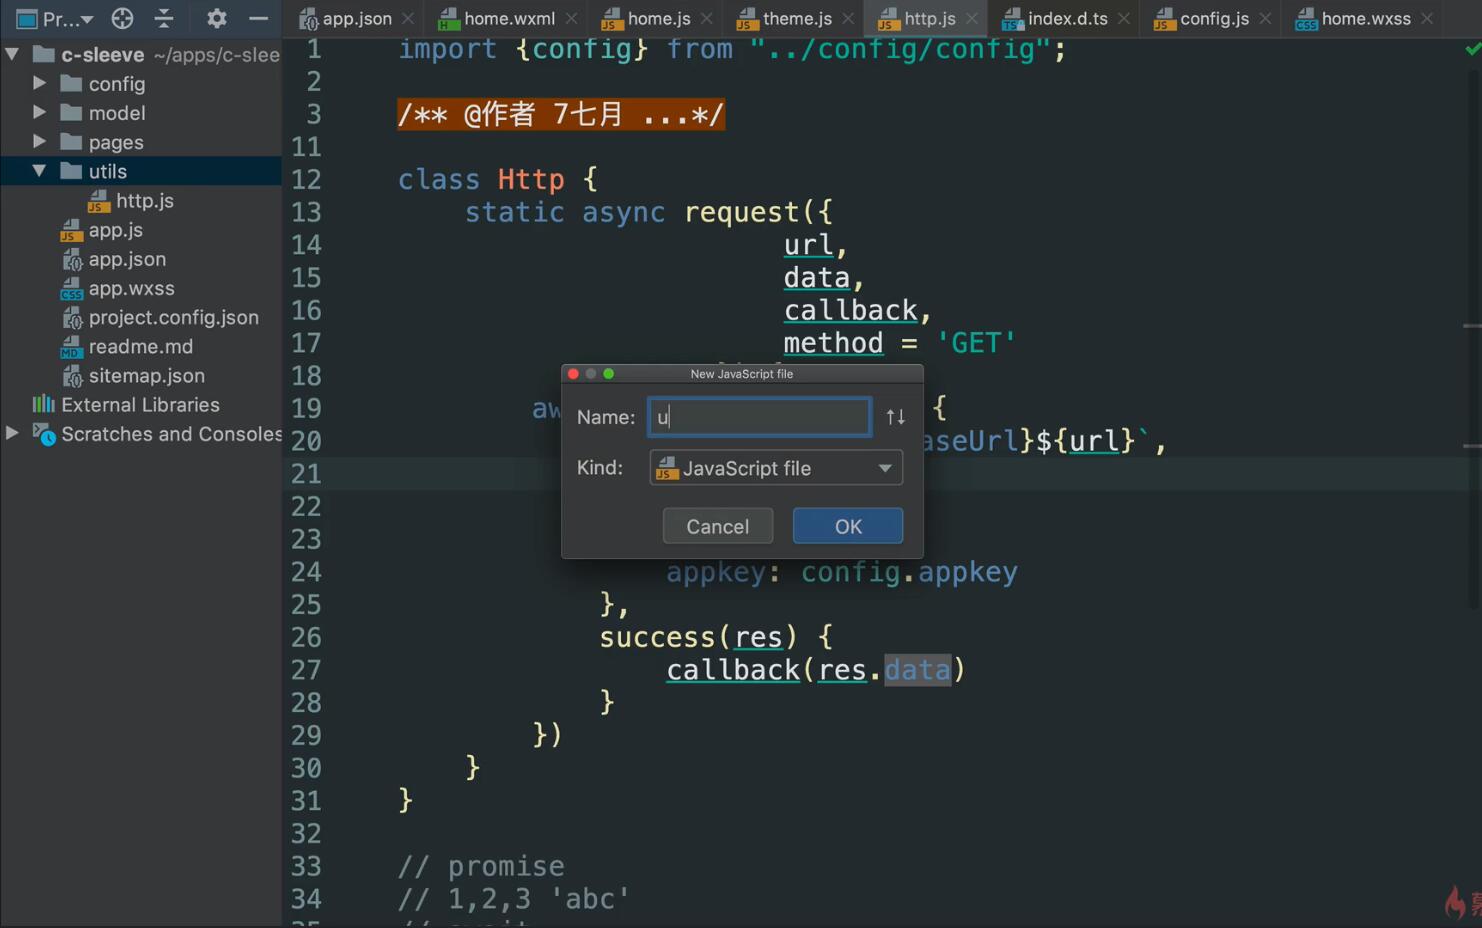Click the Project view dropdown
The image size is (1482, 928).
coord(55,18)
